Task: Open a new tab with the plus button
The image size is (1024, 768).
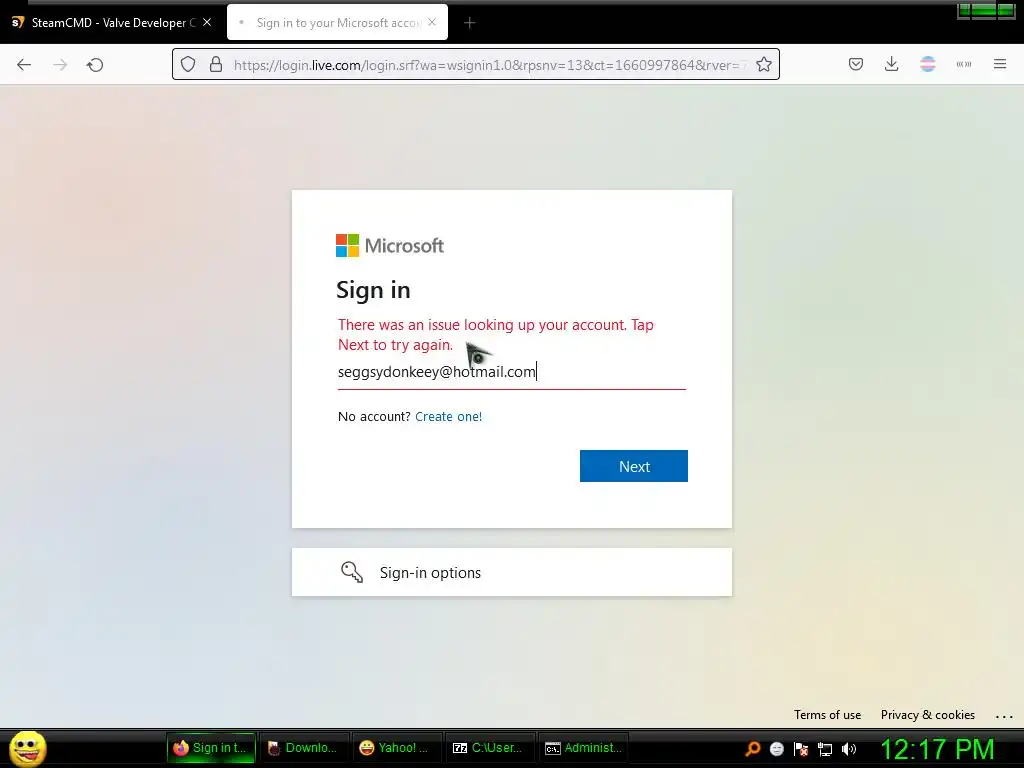Action: click(470, 23)
